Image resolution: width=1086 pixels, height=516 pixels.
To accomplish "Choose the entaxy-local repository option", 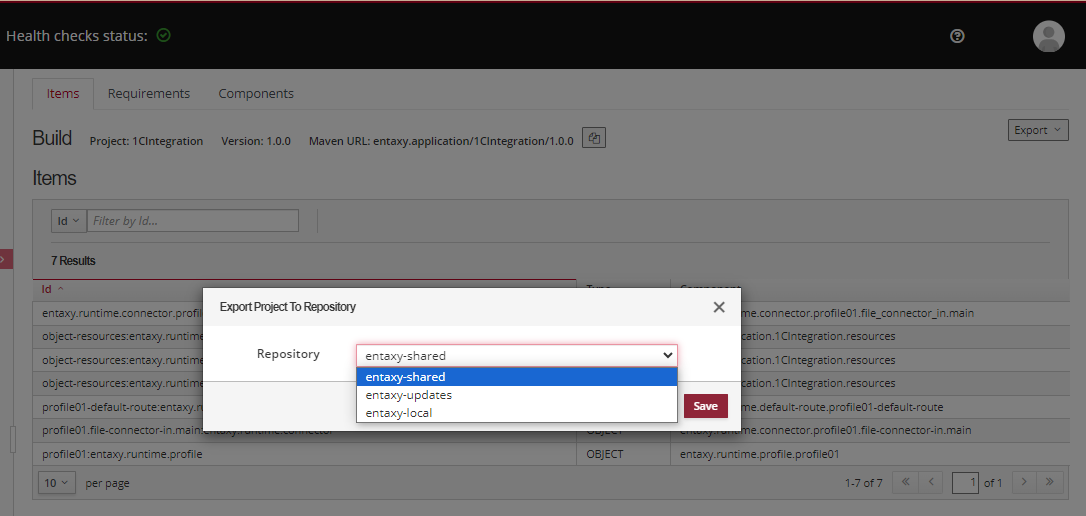I will click(x=399, y=412).
